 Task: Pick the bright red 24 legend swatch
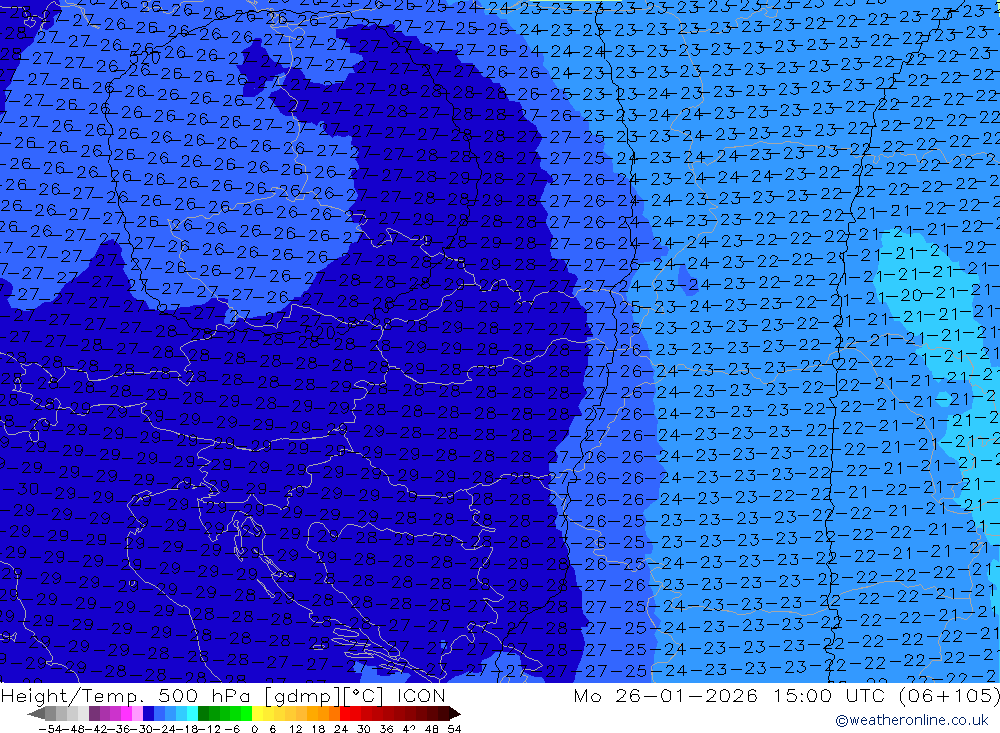[x=344, y=713]
